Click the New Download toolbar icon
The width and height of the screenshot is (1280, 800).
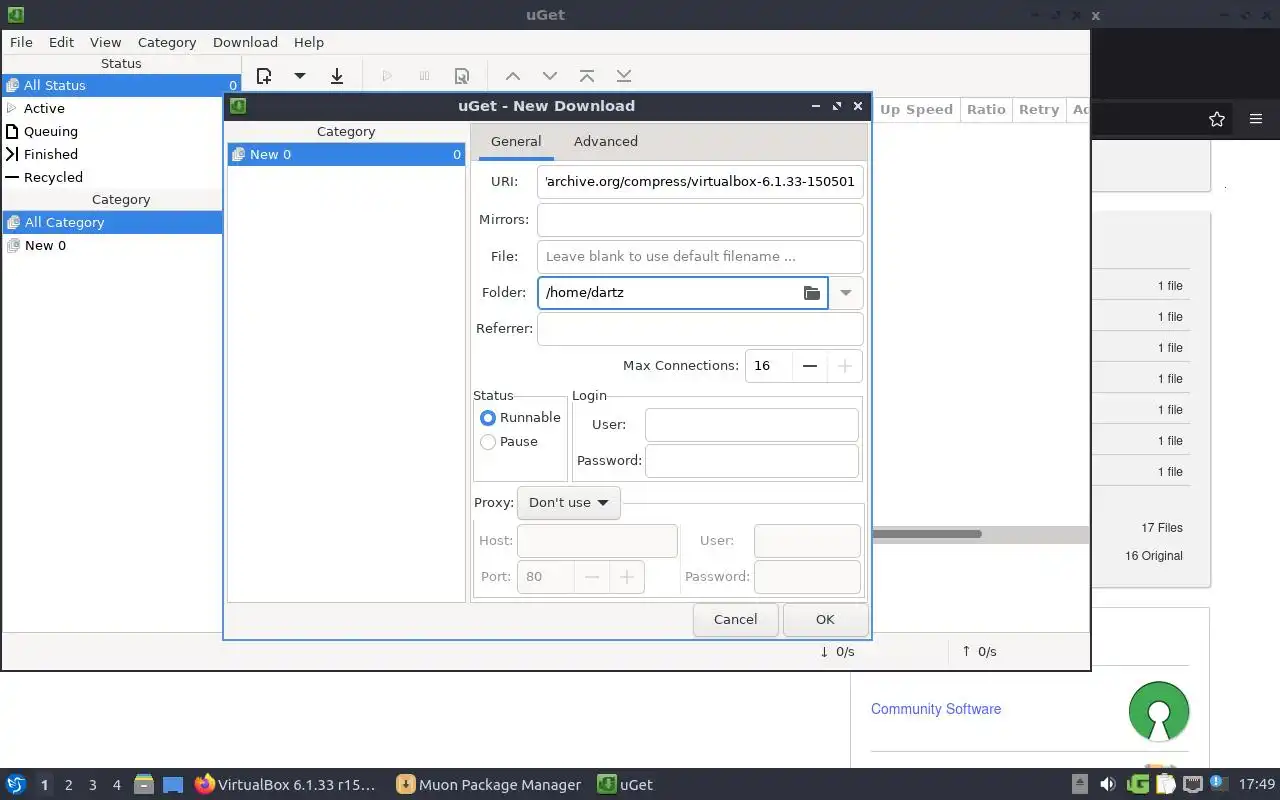[264, 76]
